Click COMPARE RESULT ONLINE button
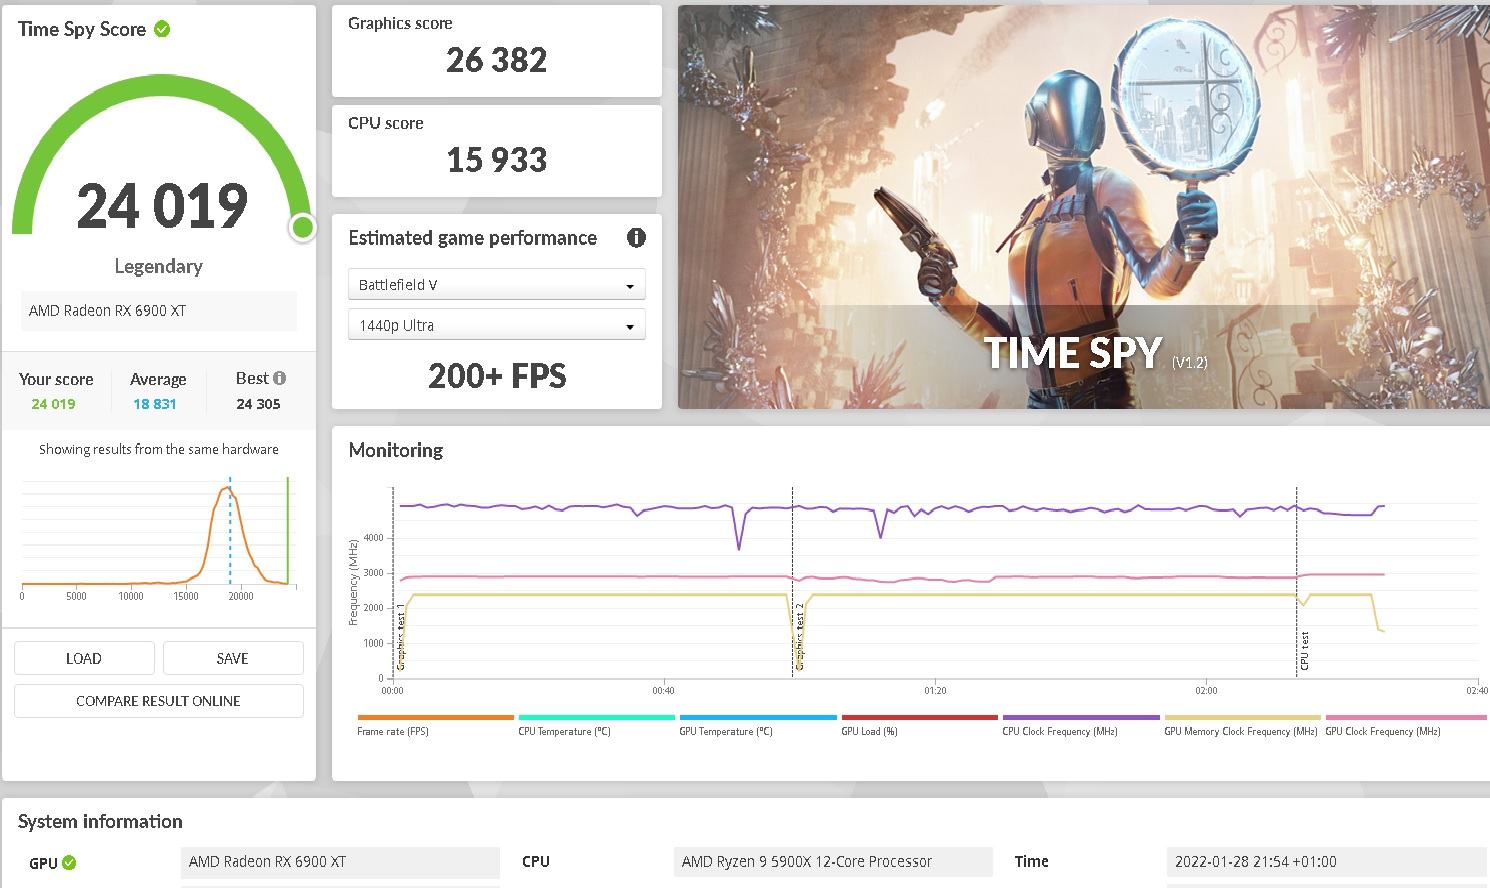 [159, 701]
